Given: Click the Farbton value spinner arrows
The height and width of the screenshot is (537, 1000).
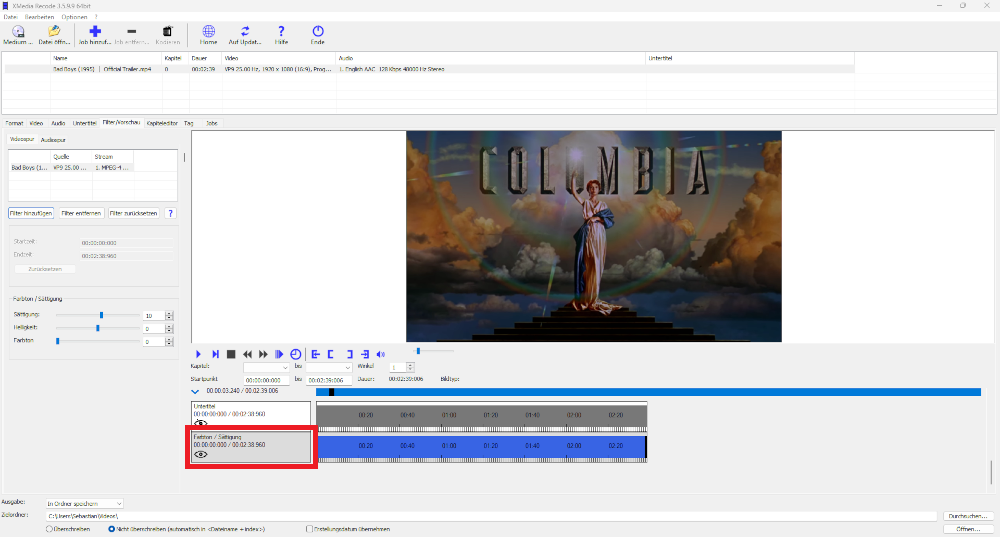Looking at the screenshot, I should (169, 342).
